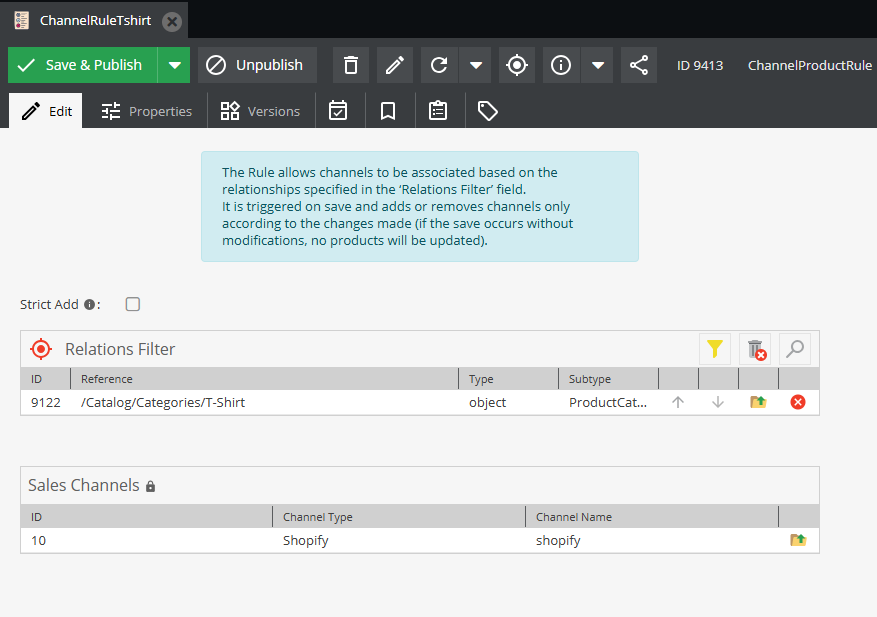This screenshot has height=617, width=877.
Task: Click the yellow filter icon in Relations Filter
Action: (714, 349)
